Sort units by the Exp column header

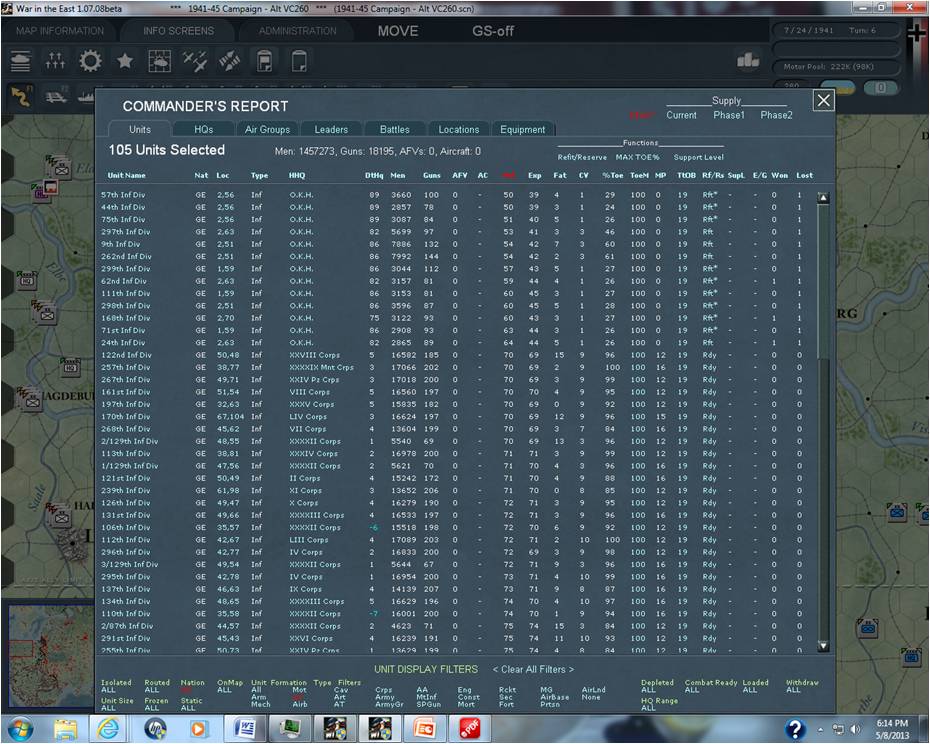tap(534, 176)
